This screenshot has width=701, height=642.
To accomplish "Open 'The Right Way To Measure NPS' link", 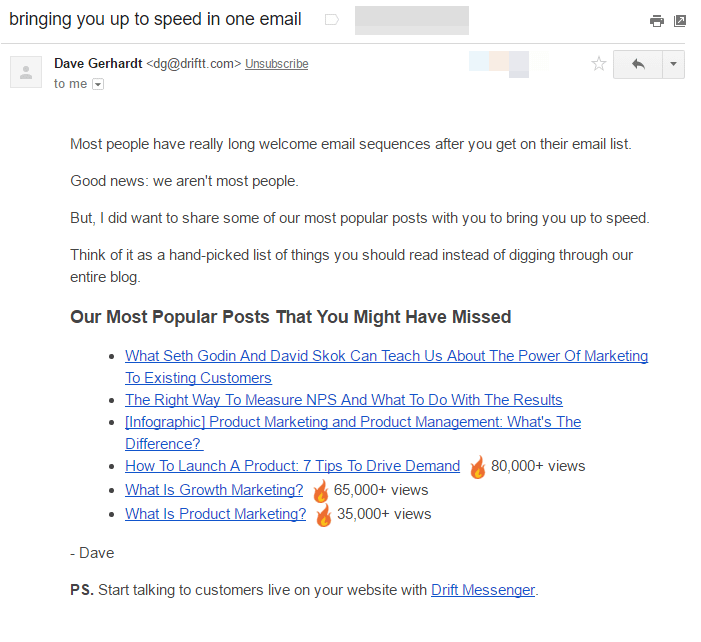I will [343, 400].
